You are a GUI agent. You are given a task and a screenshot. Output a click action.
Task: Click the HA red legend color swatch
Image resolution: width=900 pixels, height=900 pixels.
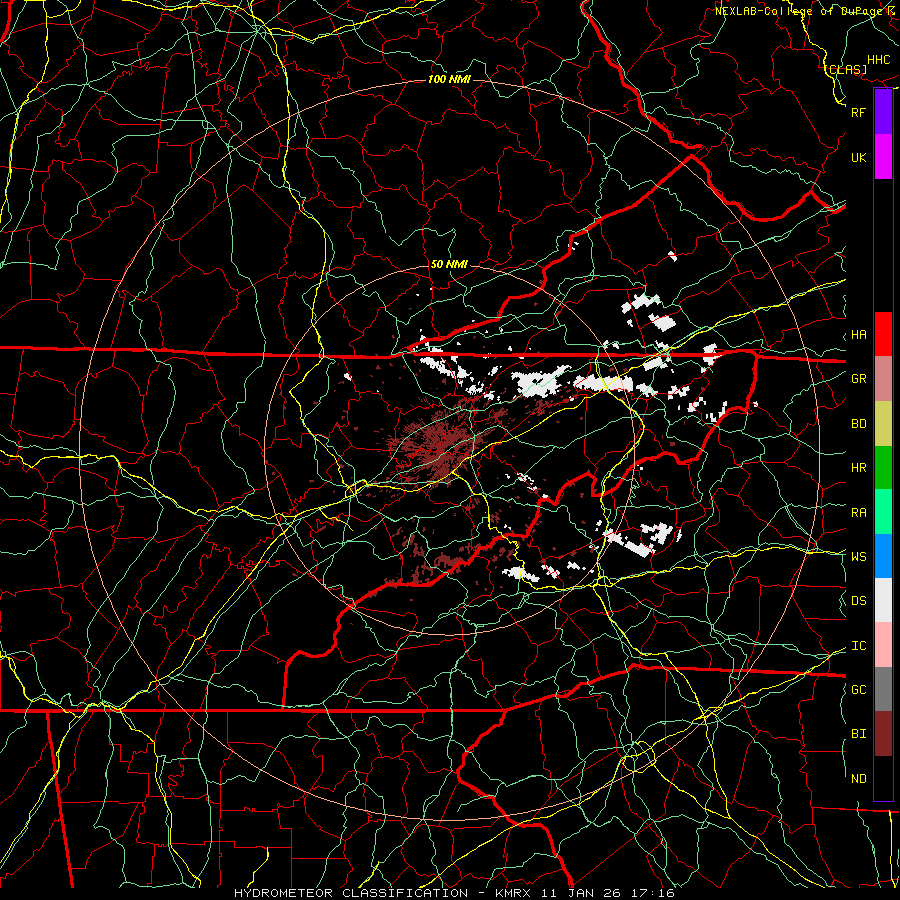coord(883,334)
